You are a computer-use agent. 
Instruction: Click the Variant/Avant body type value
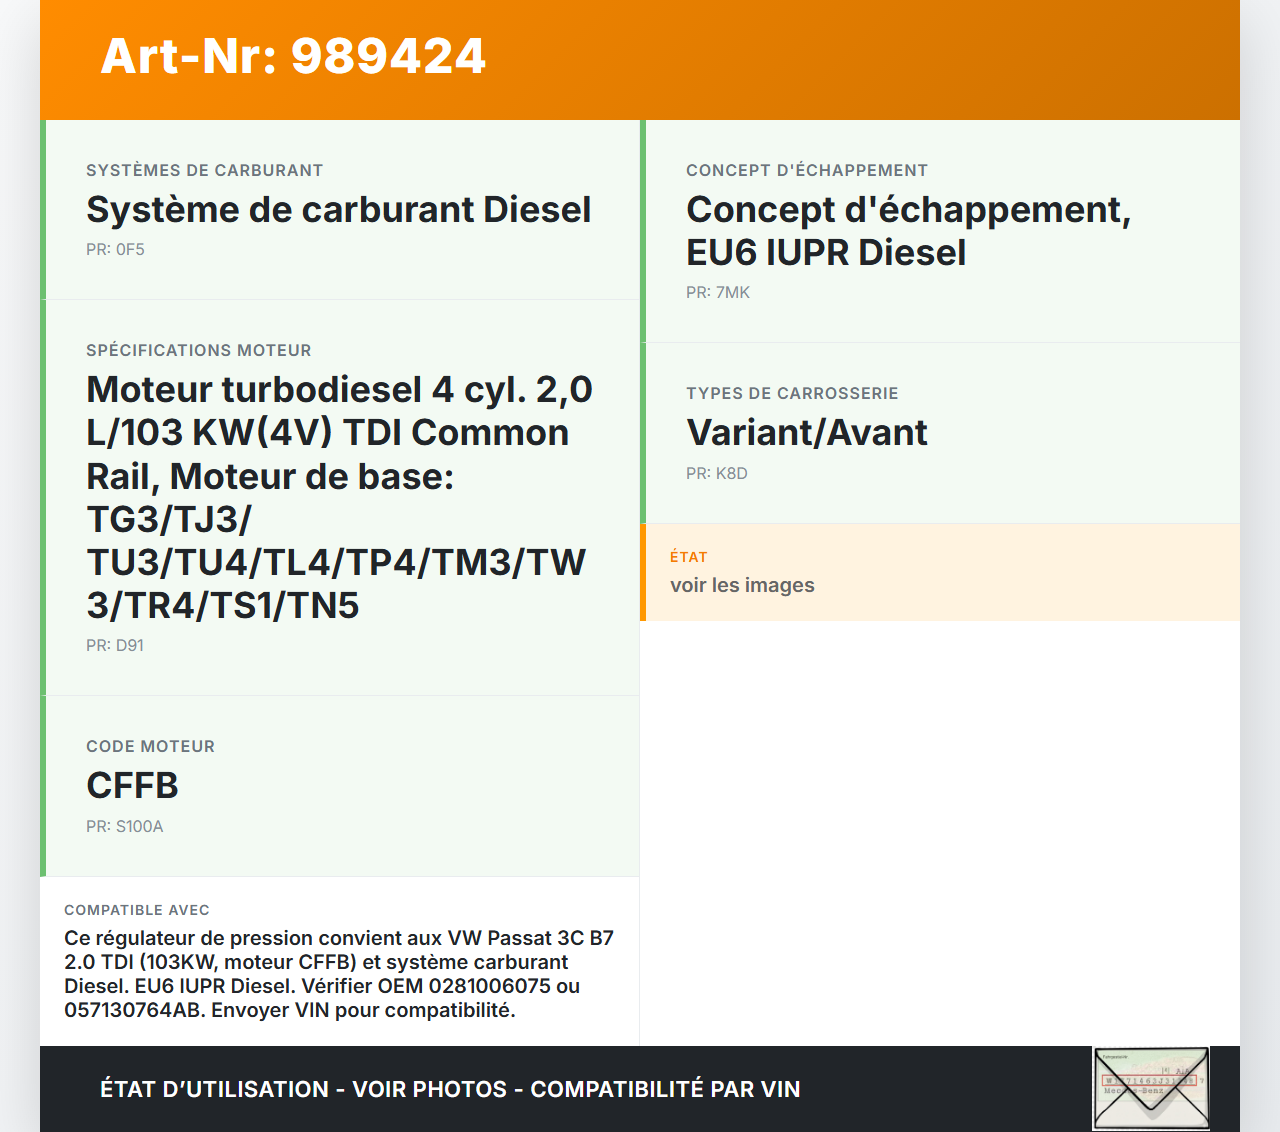[x=806, y=433]
